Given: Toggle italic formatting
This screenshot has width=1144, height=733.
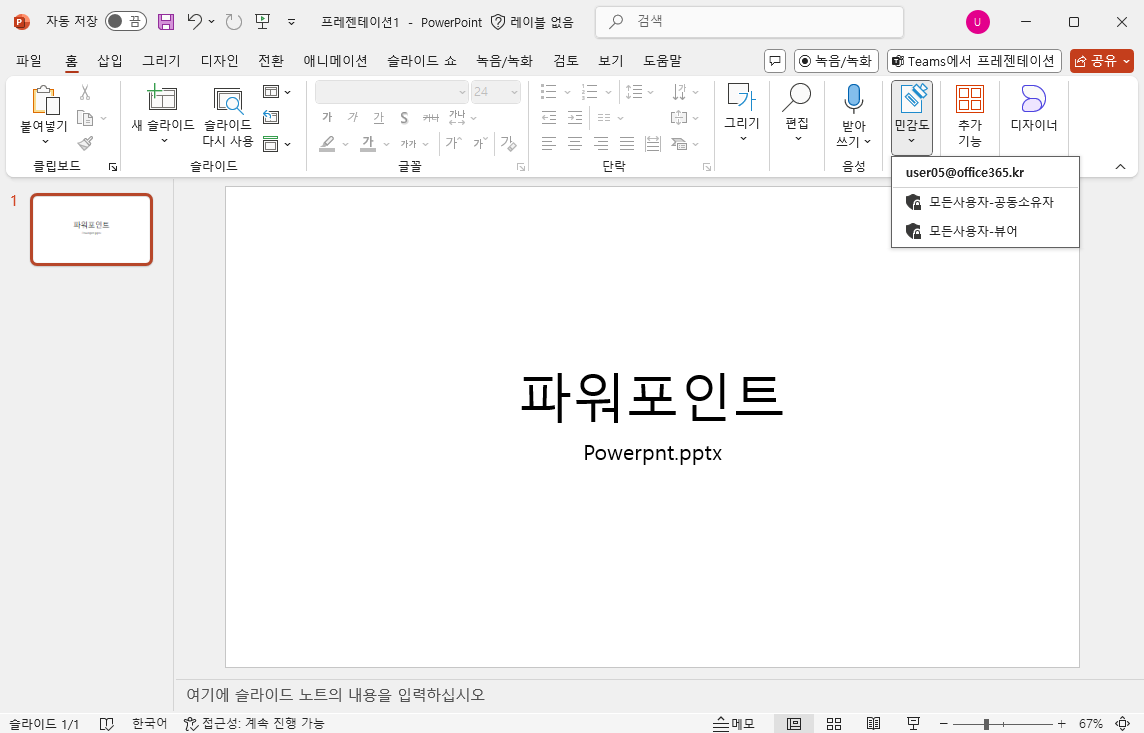Looking at the screenshot, I should (x=351, y=117).
